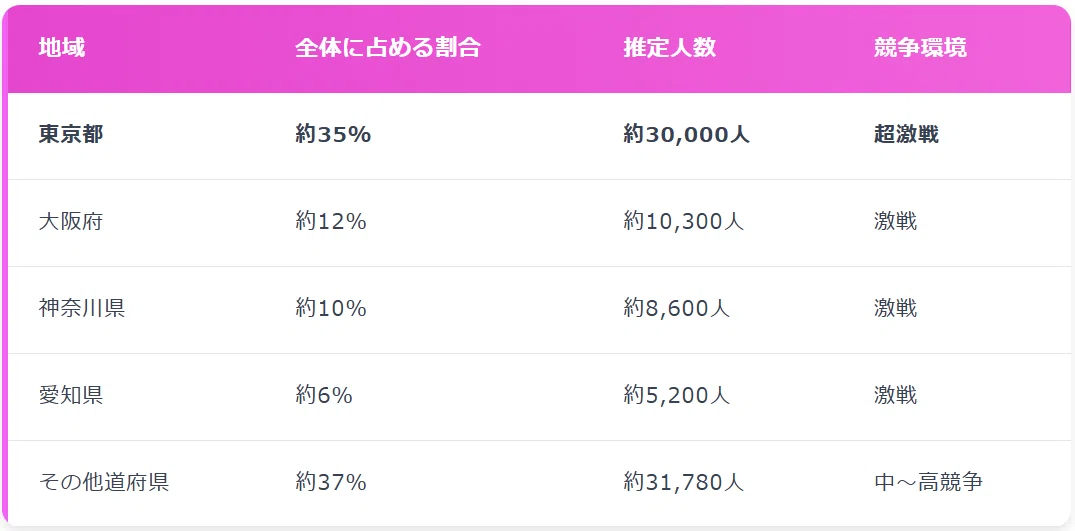This screenshot has height=531, width=1075.
Task: Select the 愛知県 cell
Action: (x=71, y=396)
